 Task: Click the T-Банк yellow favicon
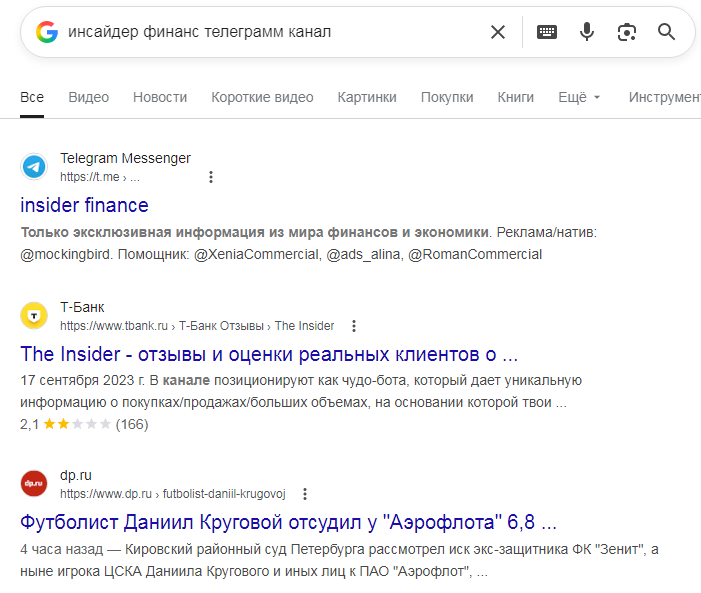click(x=34, y=316)
